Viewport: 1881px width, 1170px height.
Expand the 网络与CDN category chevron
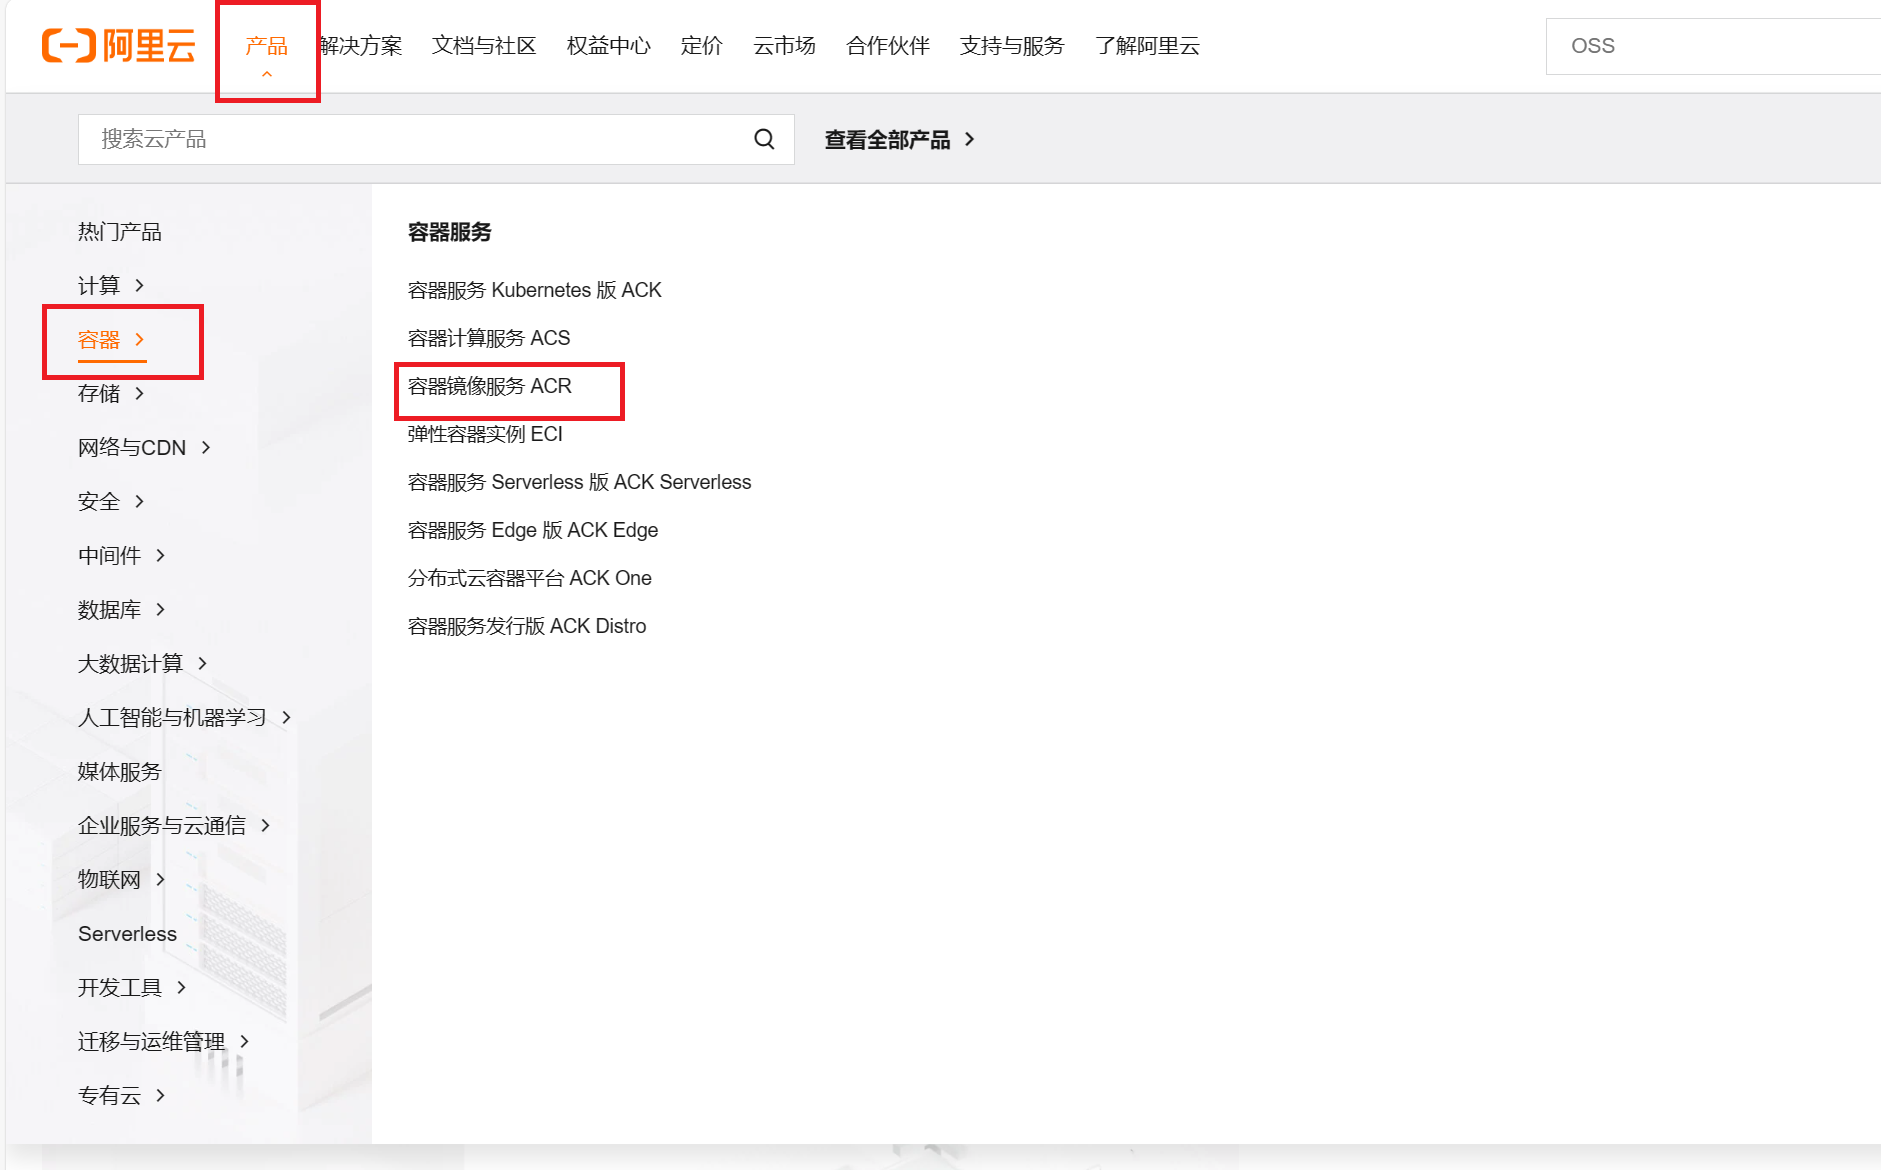(206, 448)
